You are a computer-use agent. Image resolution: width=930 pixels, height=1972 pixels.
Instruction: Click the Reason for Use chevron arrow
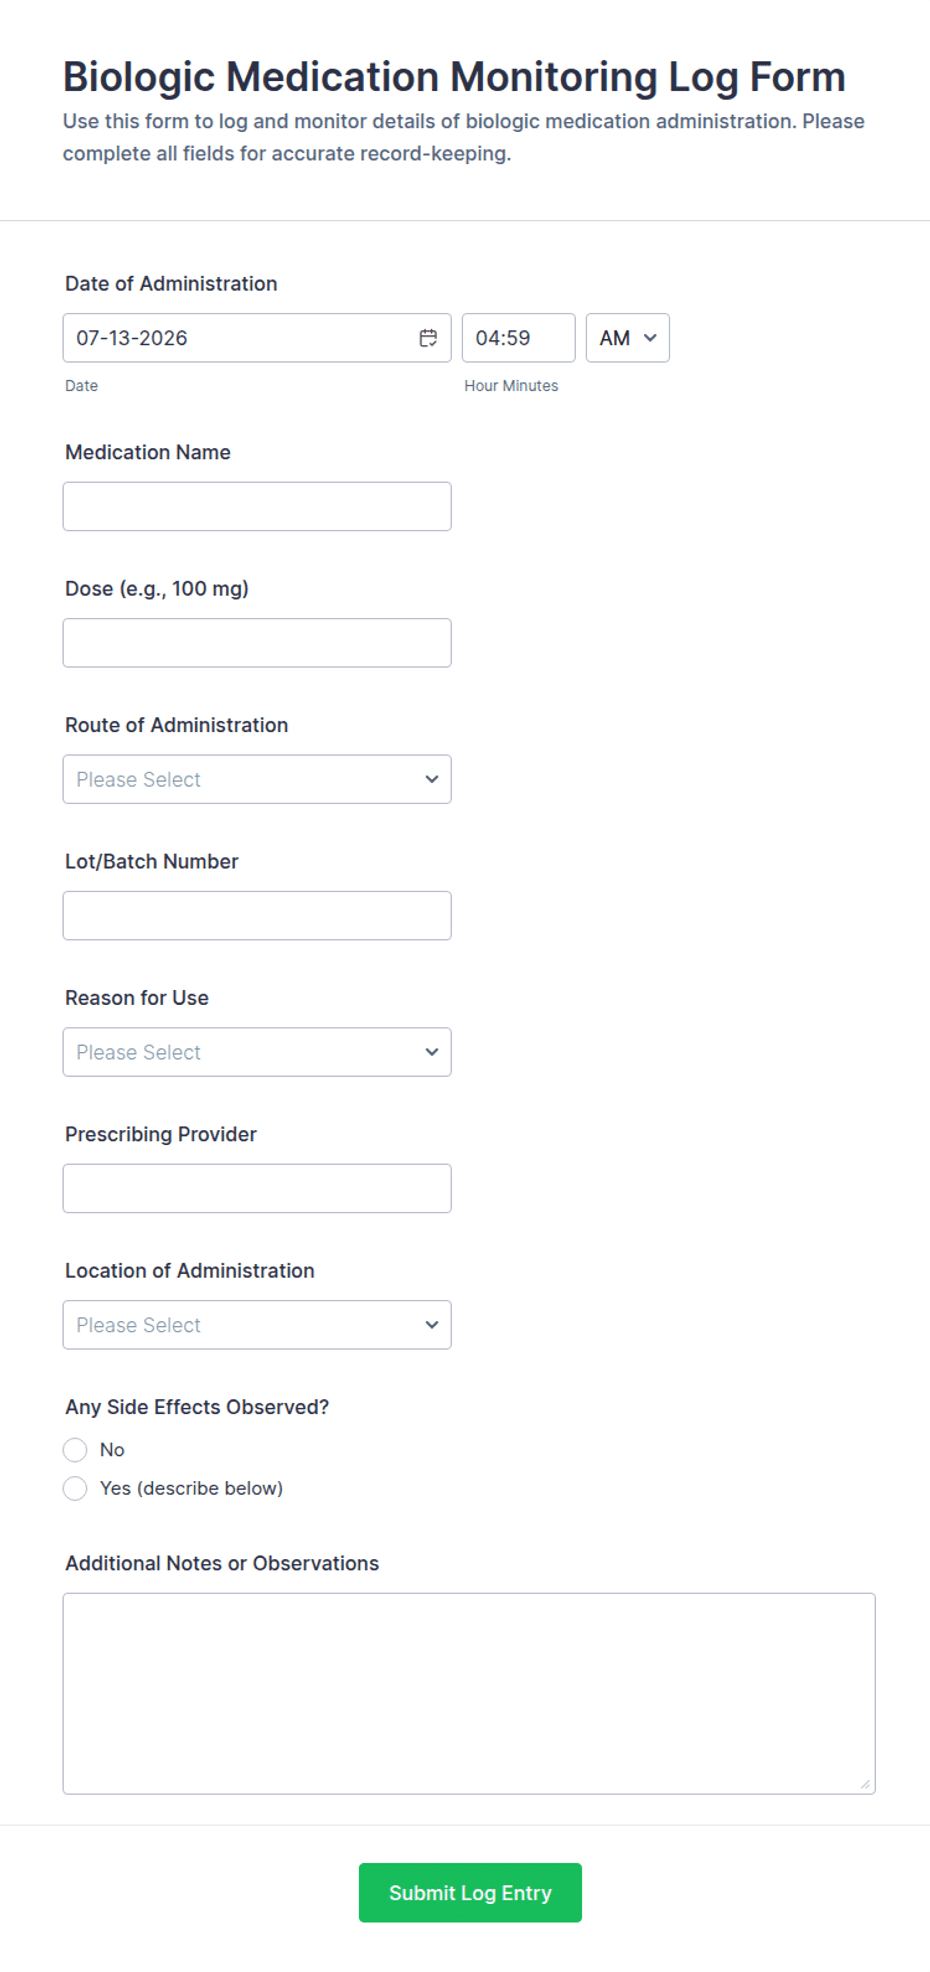[x=432, y=1052]
